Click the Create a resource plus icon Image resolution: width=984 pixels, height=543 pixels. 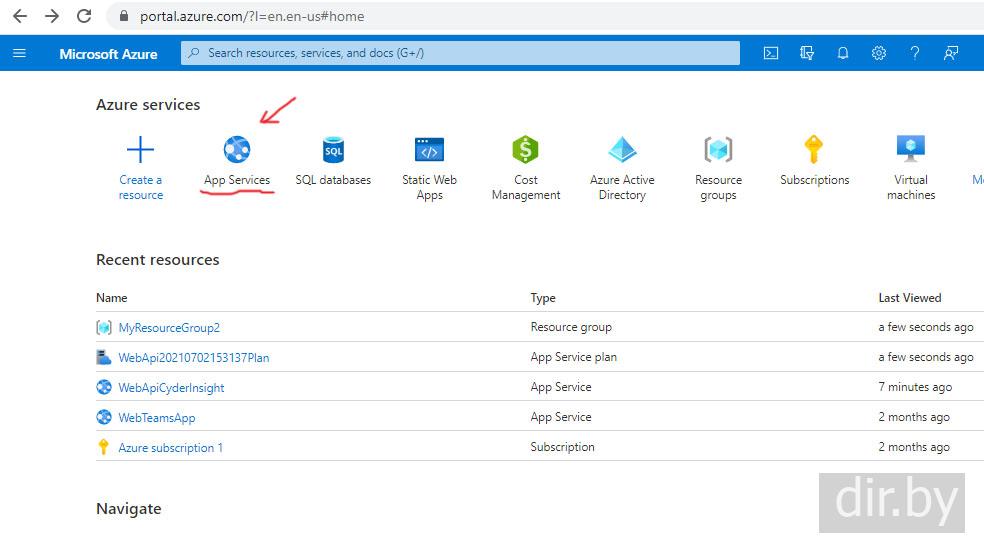[141, 150]
